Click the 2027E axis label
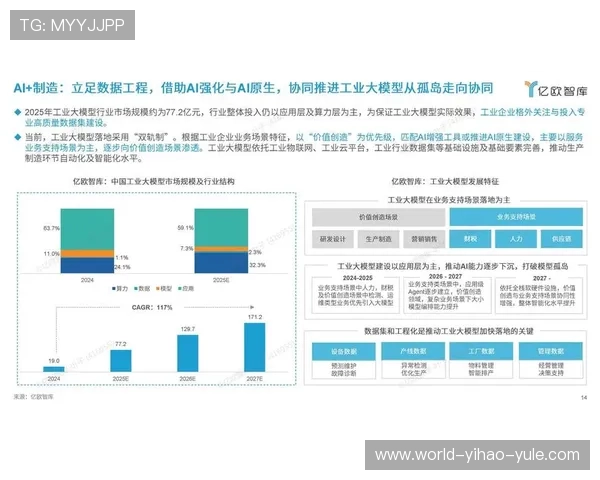 (254, 379)
